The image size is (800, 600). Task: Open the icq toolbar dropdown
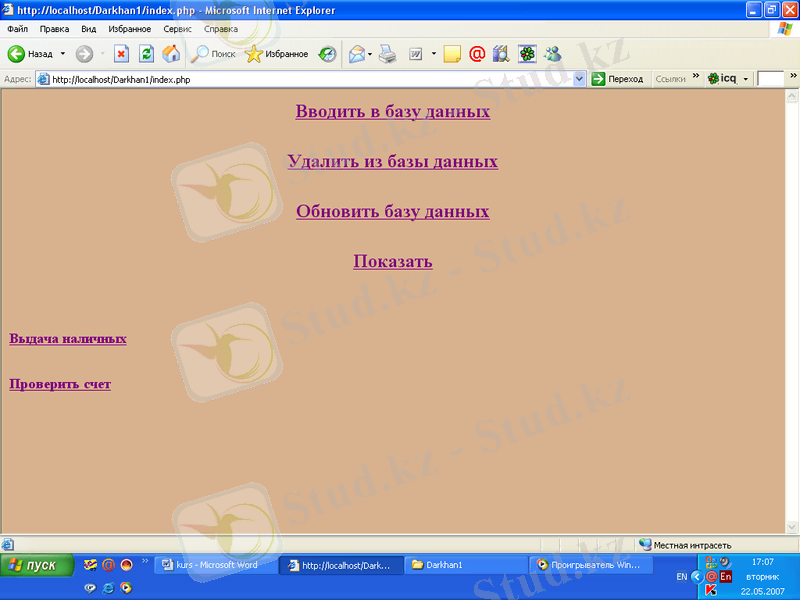click(x=745, y=79)
